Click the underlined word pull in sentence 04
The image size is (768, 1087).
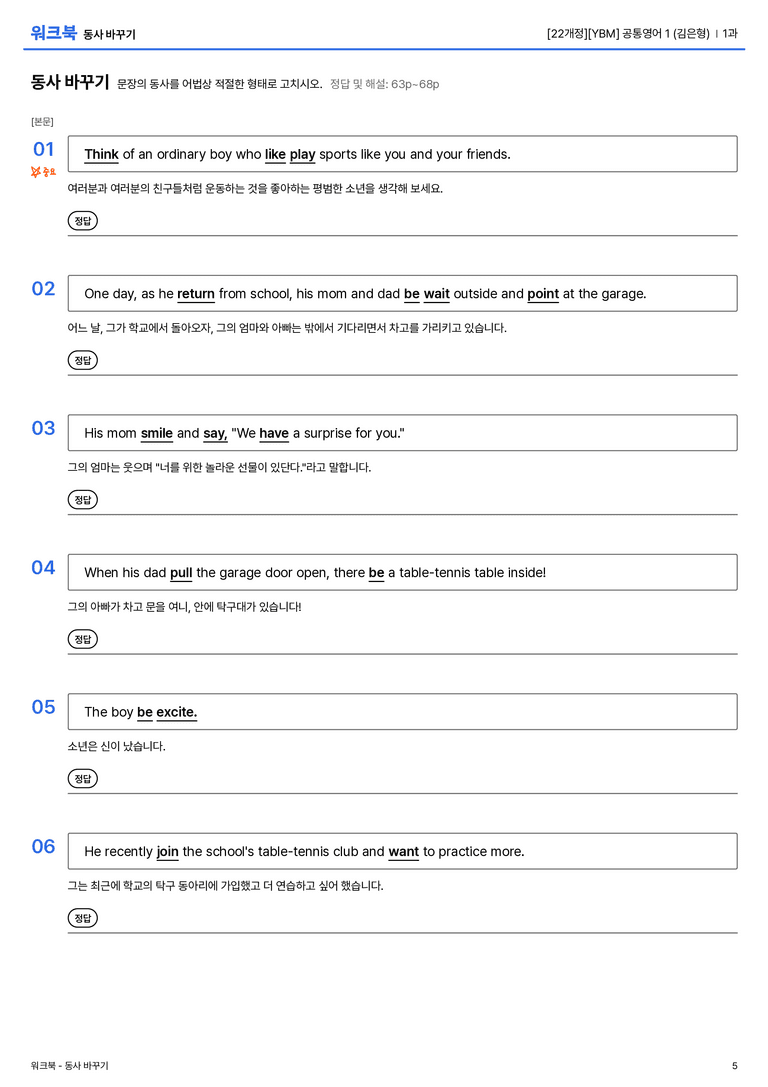(x=181, y=573)
